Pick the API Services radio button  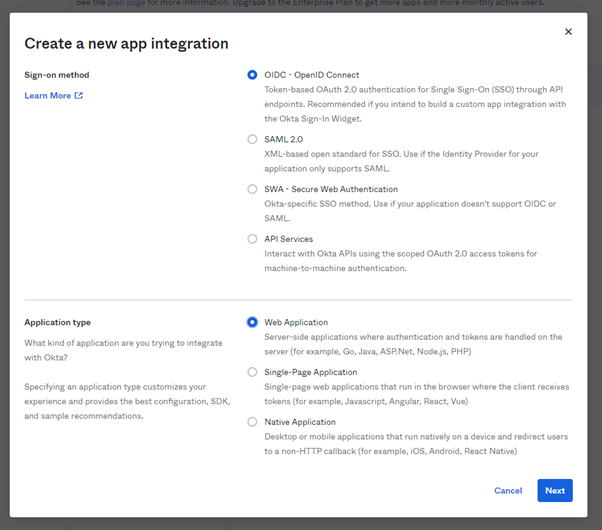coord(252,239)
